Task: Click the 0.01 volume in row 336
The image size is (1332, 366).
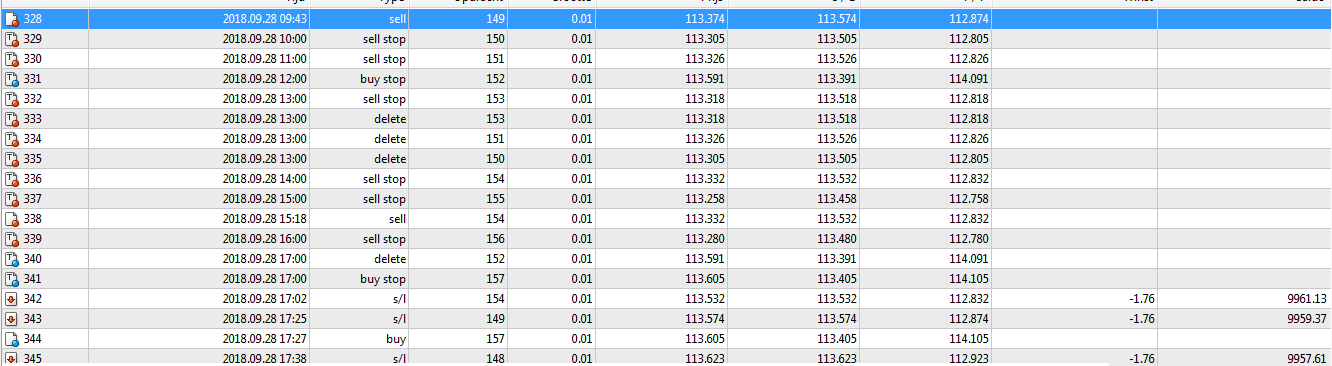Action: pyautogui.click(x=581, y=179)
